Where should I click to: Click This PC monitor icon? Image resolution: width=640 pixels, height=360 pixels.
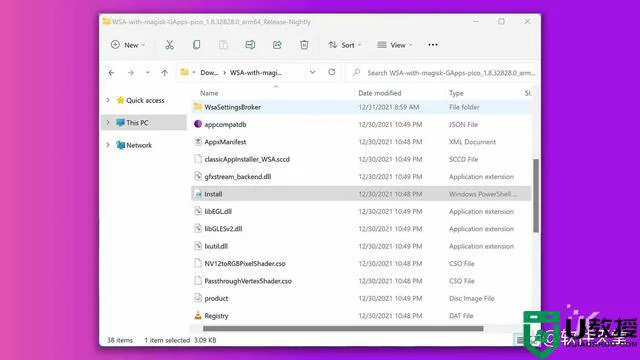tap(120, 122)
